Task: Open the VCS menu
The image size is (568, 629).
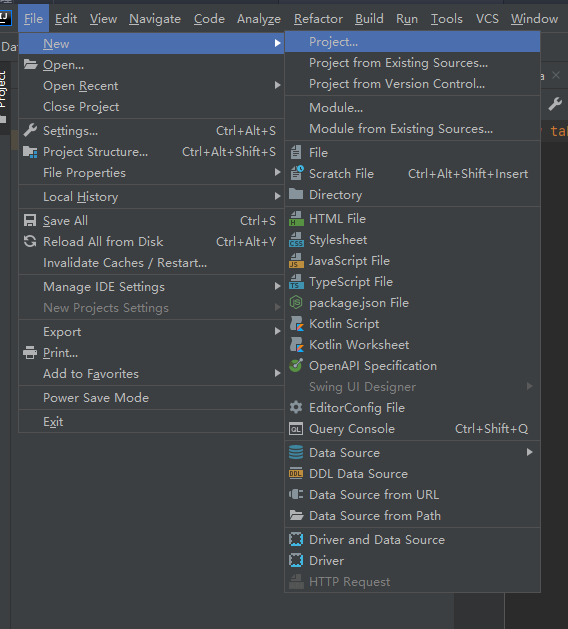Action: (487, 19)
